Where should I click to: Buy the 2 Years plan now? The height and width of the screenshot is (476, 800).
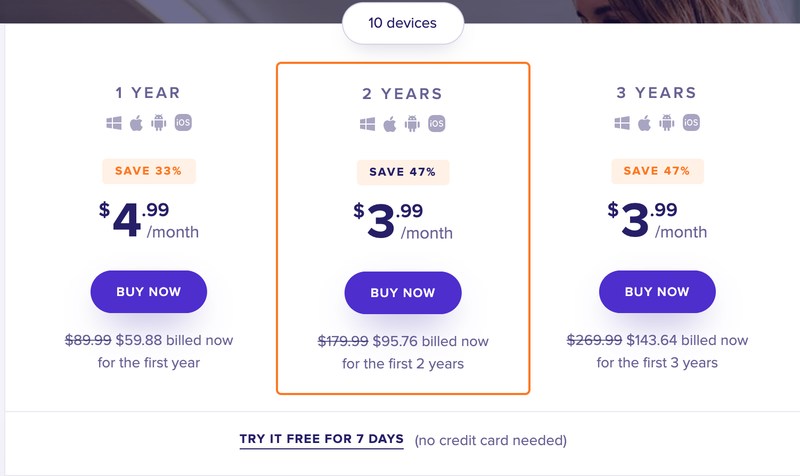tap(403, 293)
